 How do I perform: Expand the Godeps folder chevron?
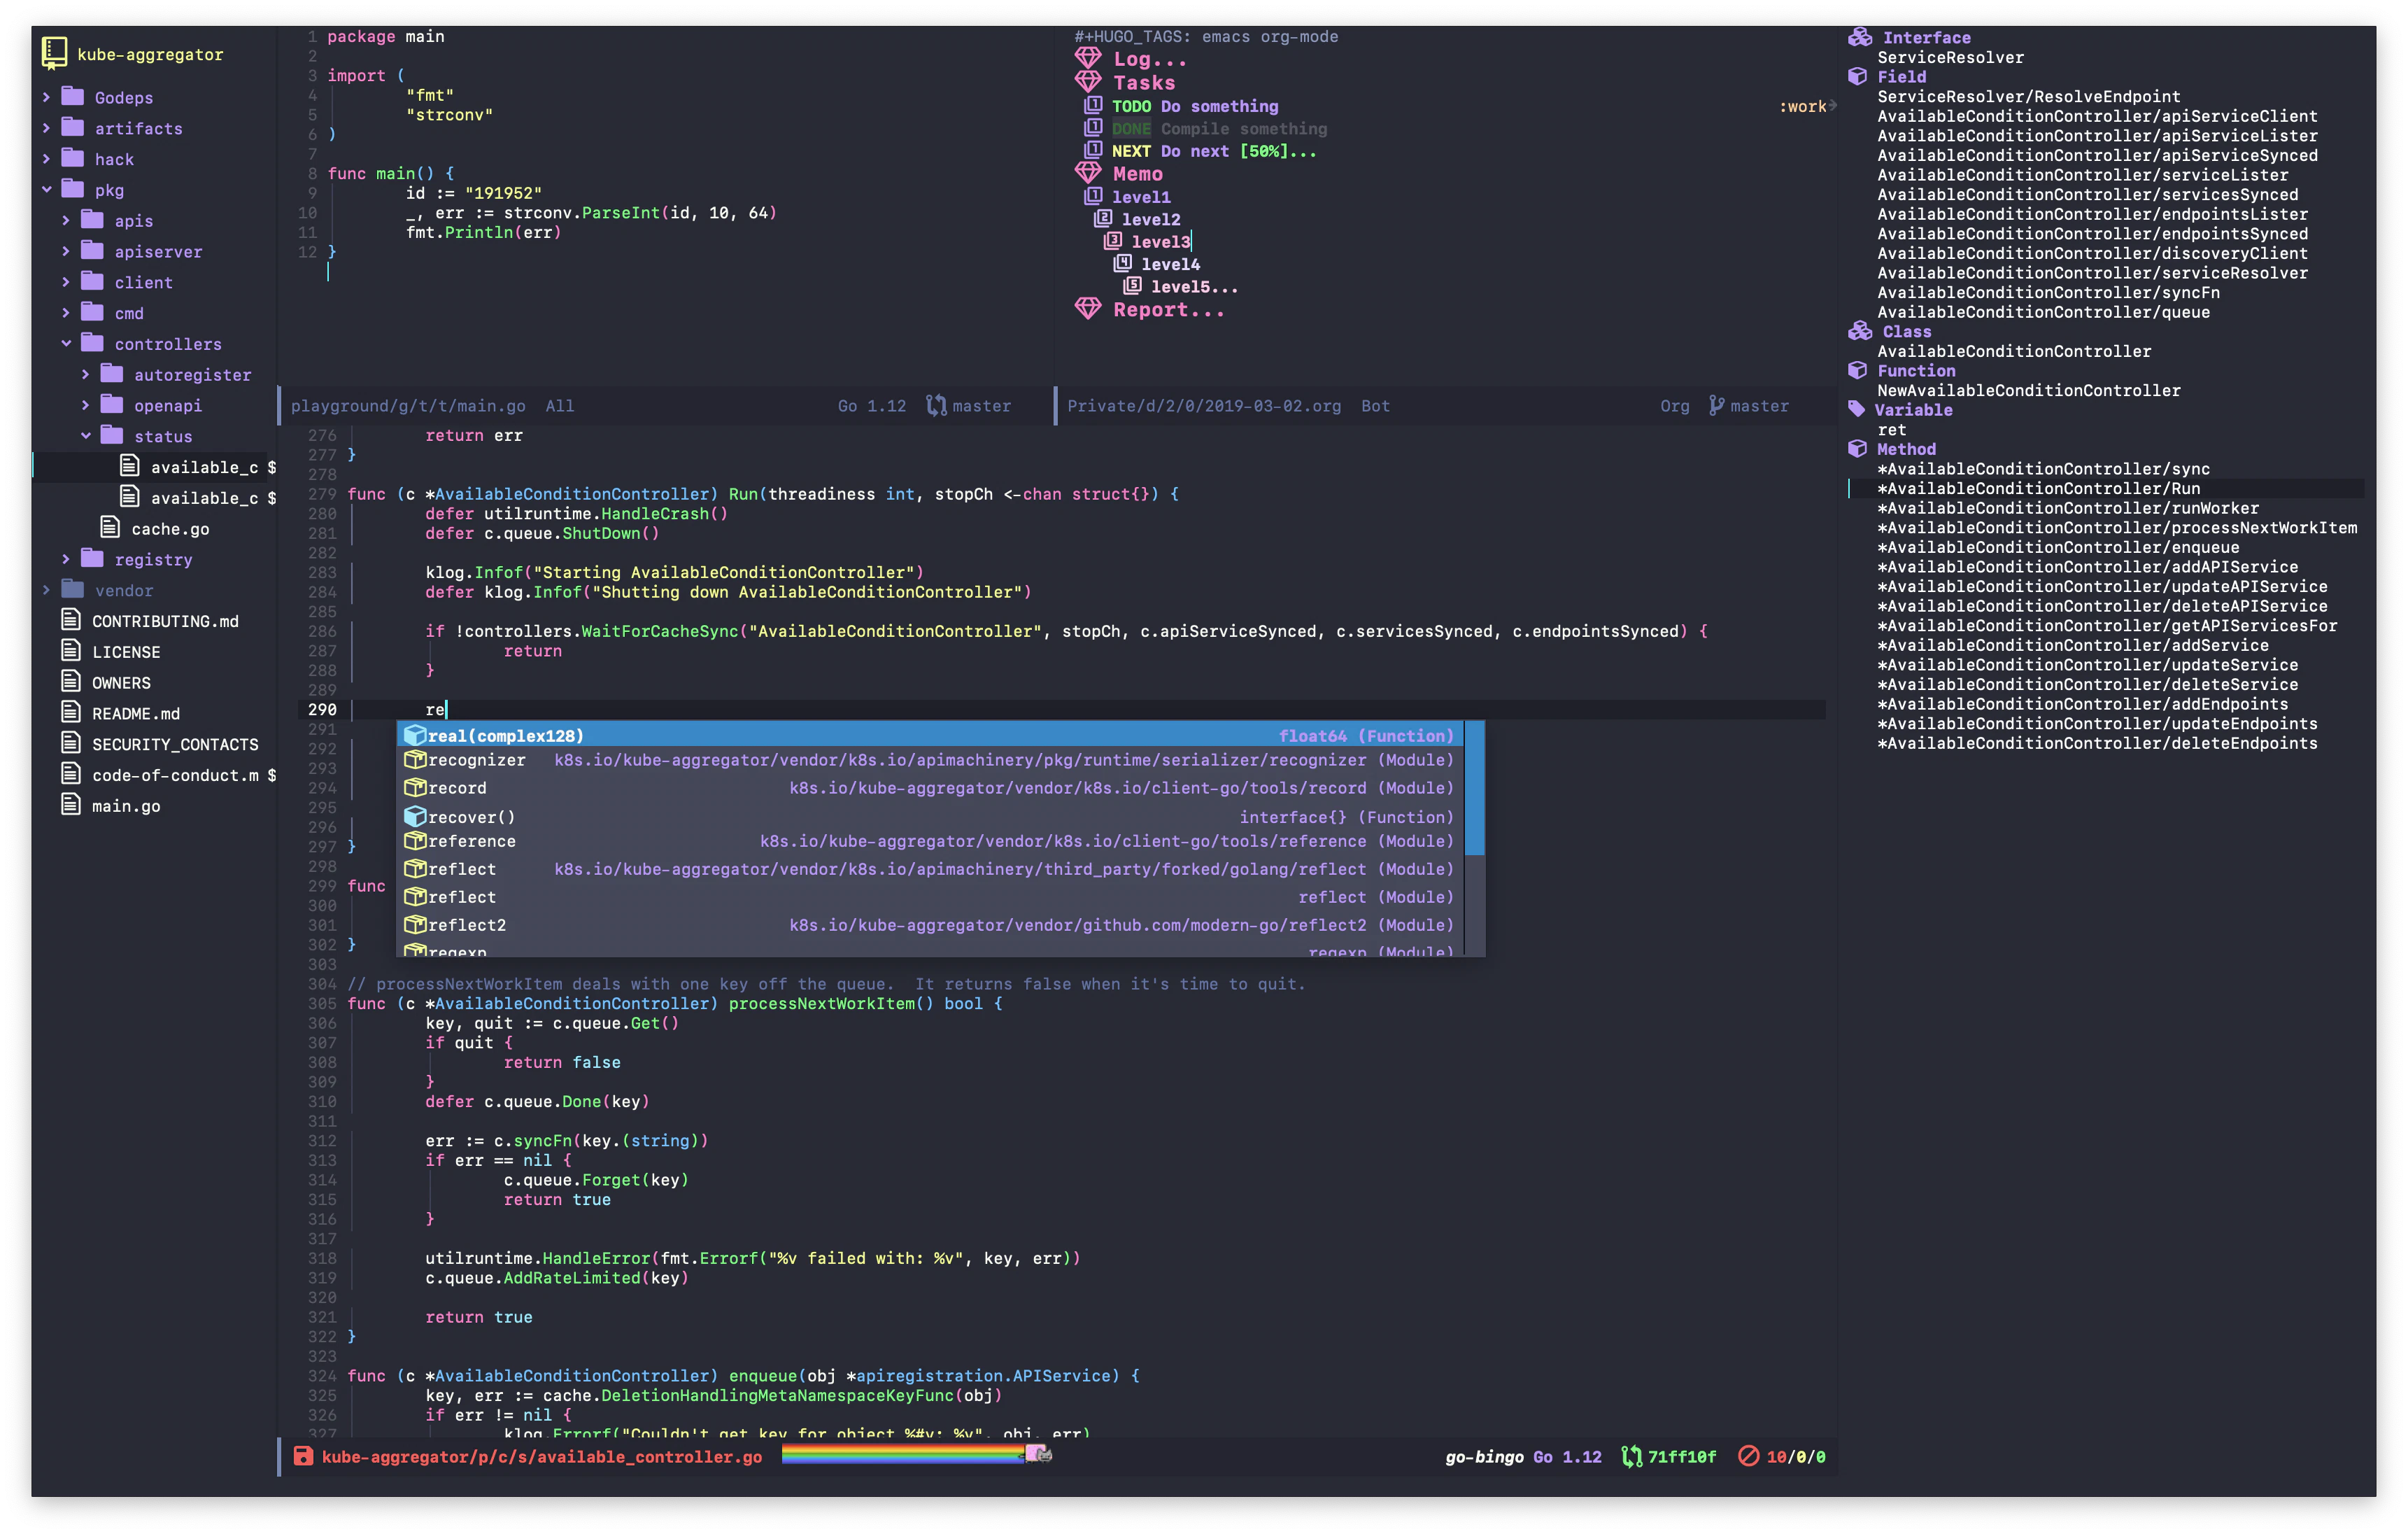point(46,97)
